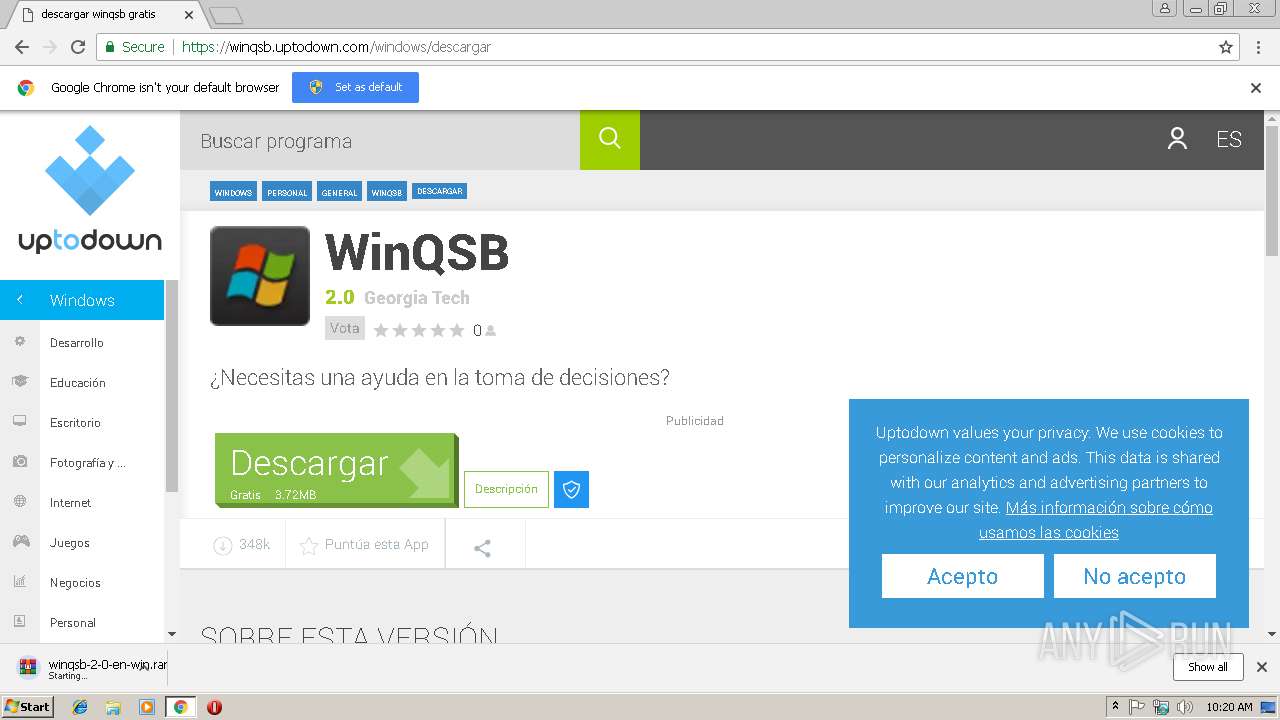This screenshot has height=720, width=1280.
Task: Open the user account icon
Action: (x=1177, y=139)
